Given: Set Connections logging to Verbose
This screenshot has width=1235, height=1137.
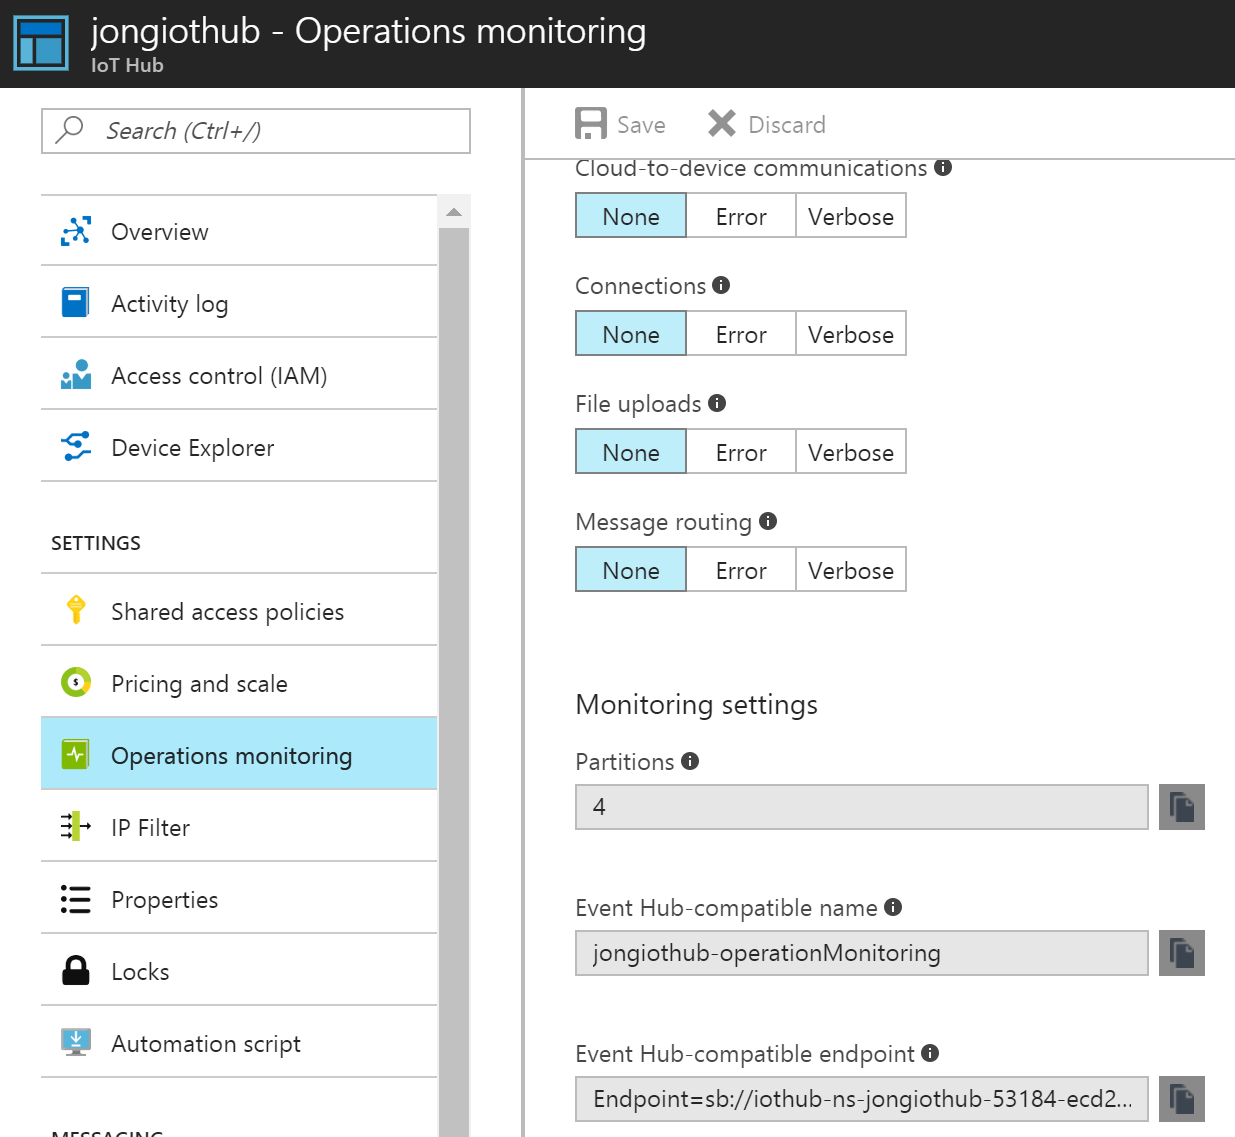Looking at the screenshot, I should [850, 334].
